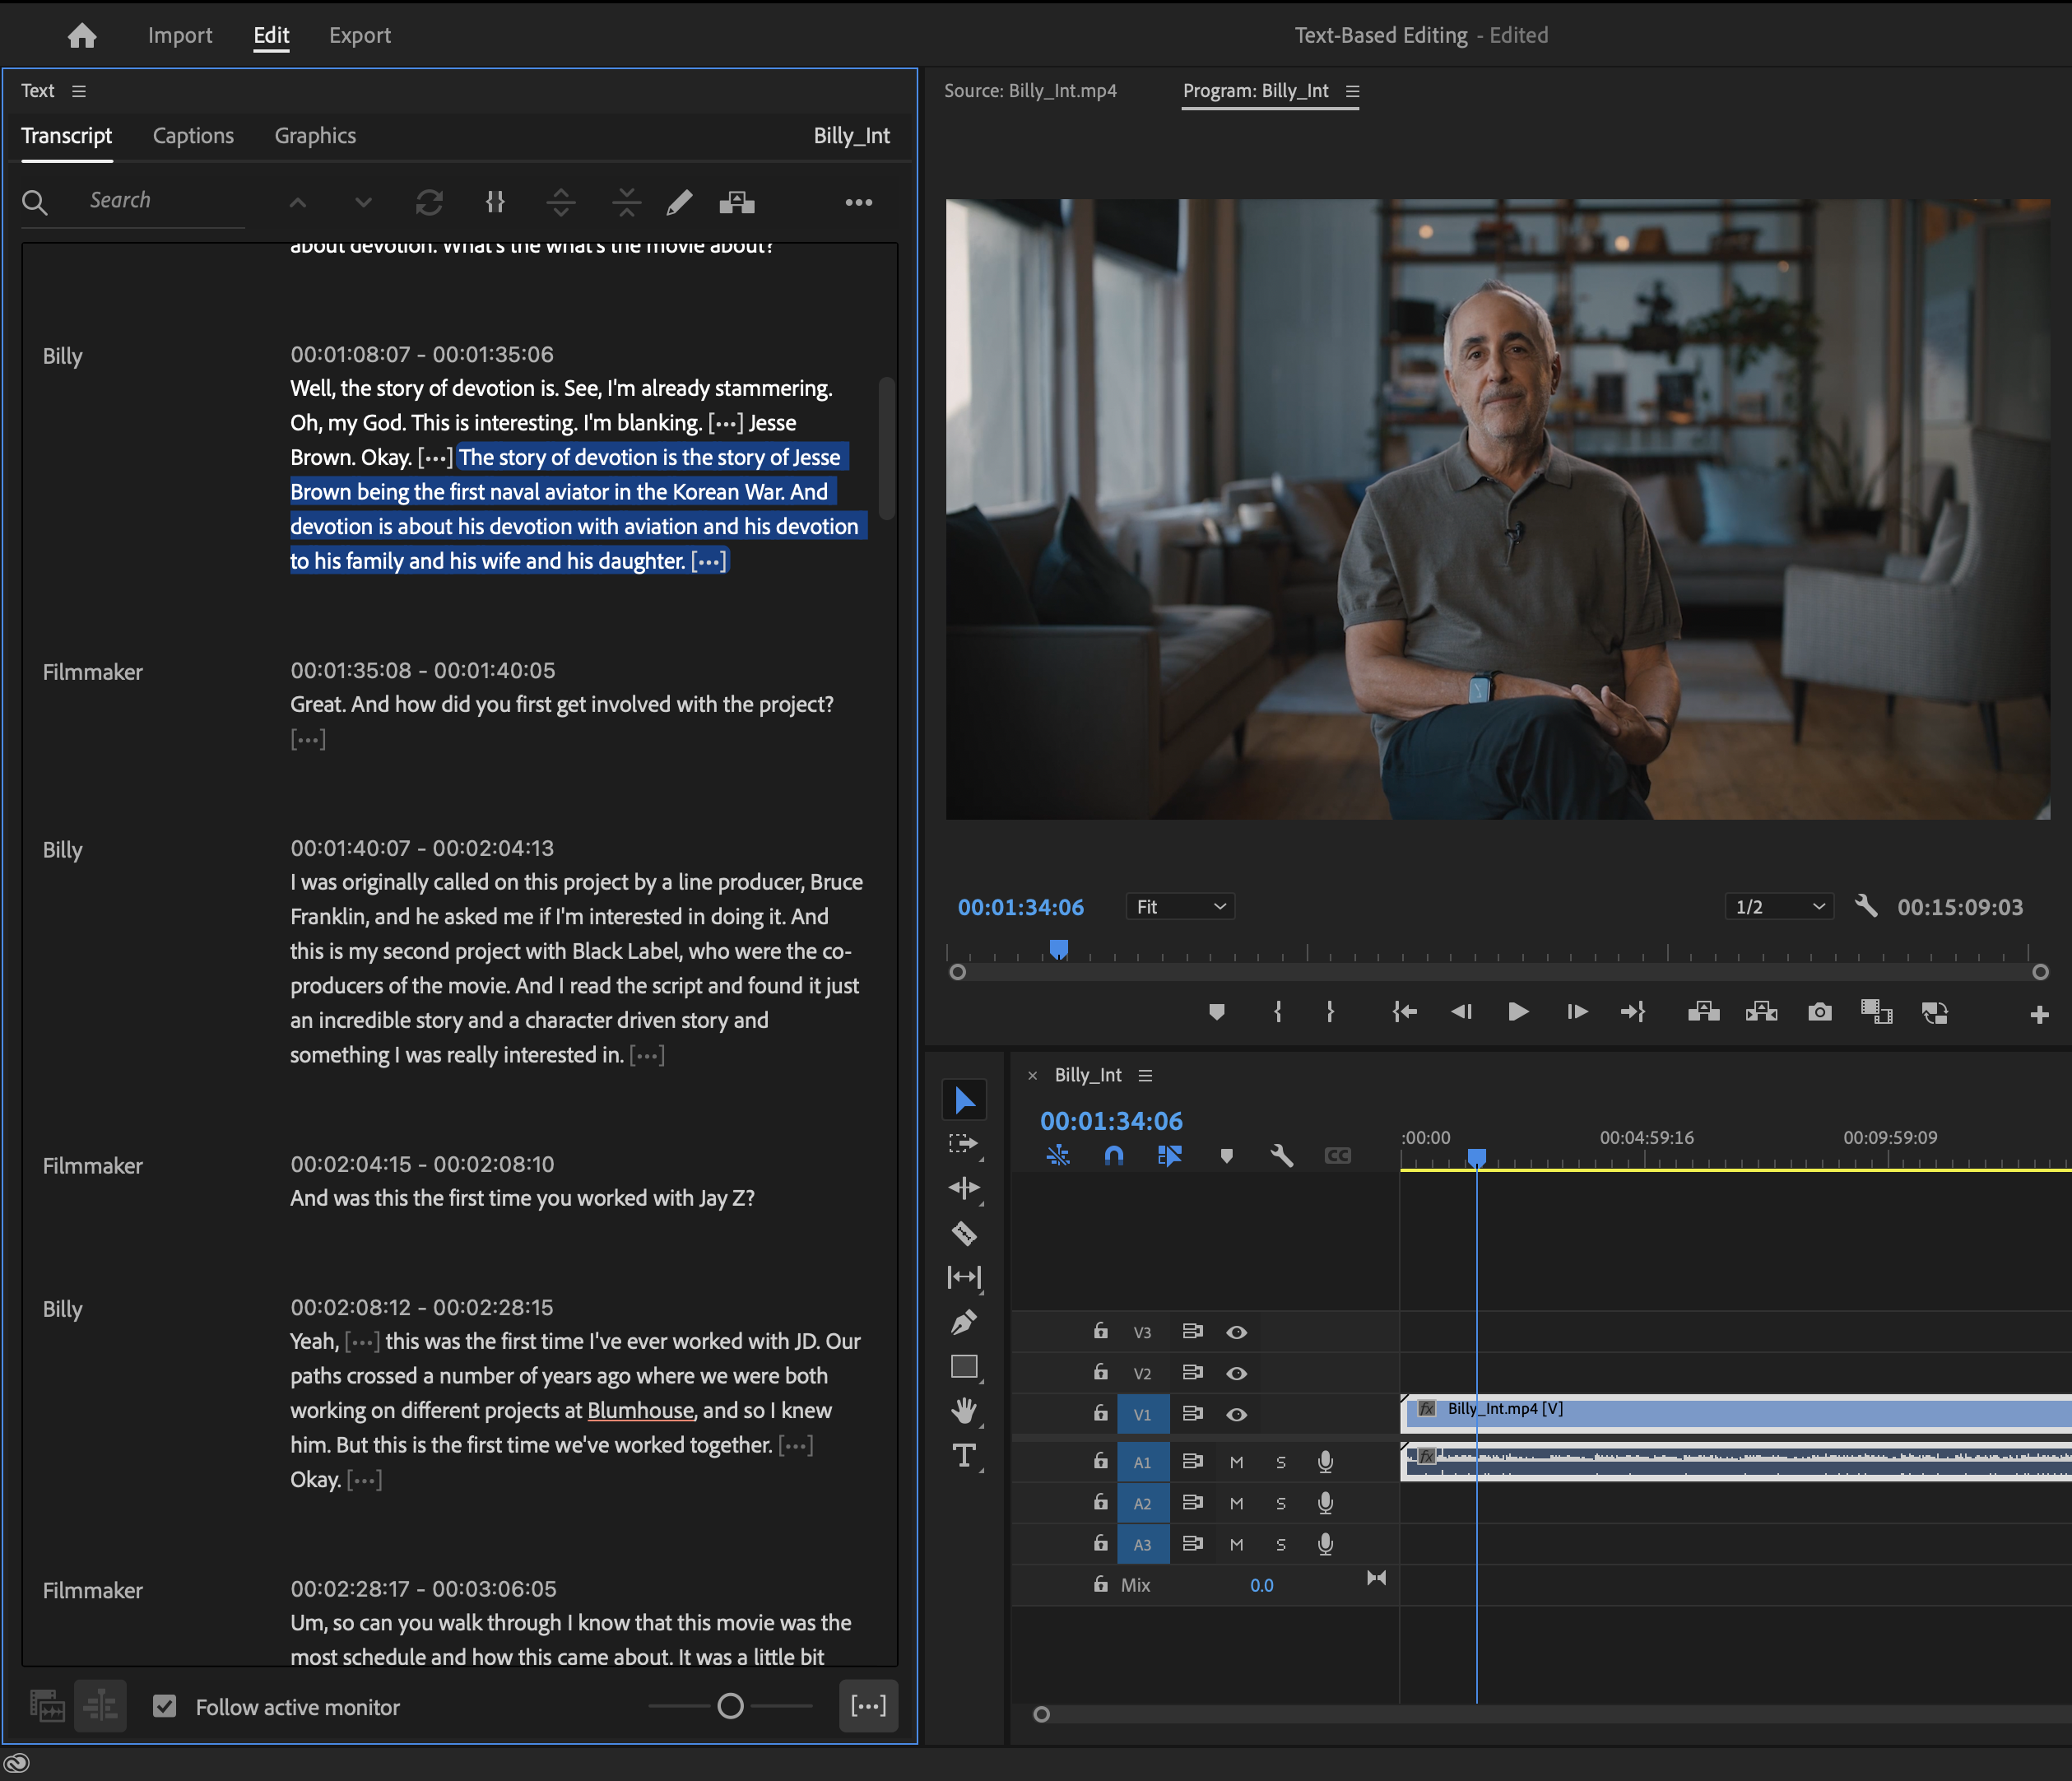Image resolution: width=2072 pixels, height=1781 pixels.
Task: Toggle V1 track lock icon
Action: click(x=1094, y=1413)
